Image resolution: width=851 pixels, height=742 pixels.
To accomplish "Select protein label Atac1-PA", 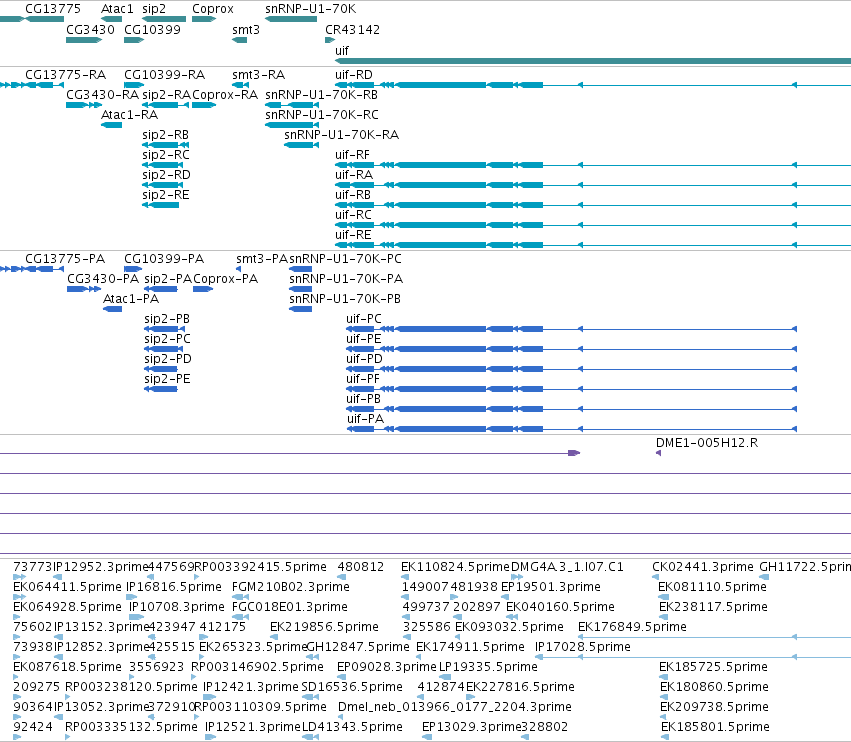I will 131,299.
